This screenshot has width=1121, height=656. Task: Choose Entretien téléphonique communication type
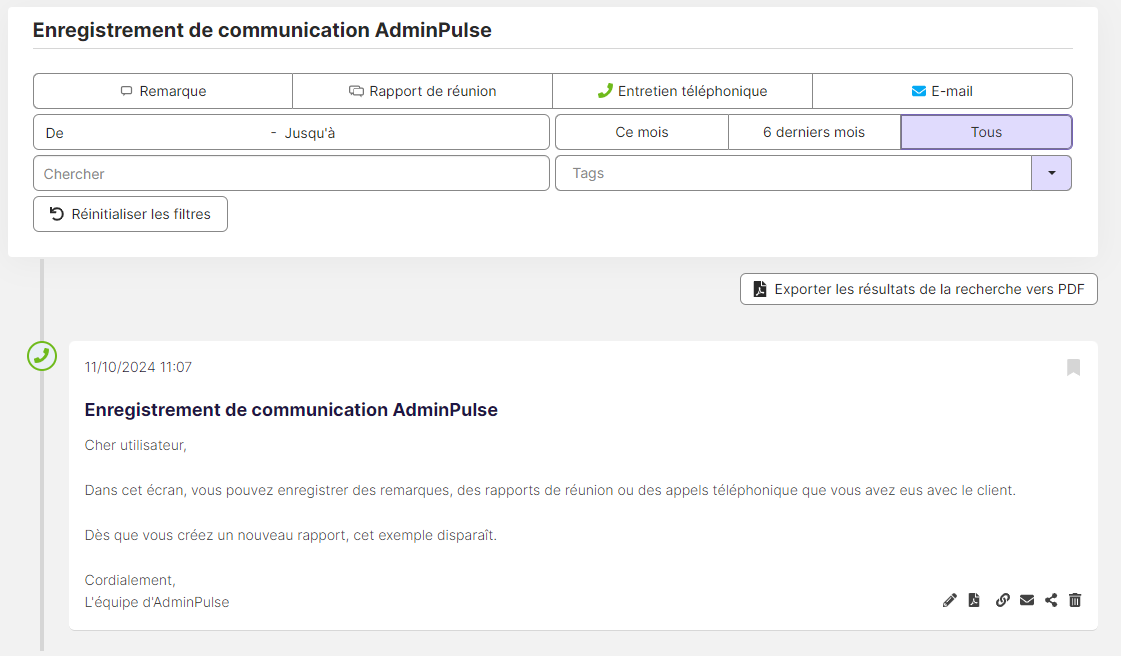click(682, 91)
